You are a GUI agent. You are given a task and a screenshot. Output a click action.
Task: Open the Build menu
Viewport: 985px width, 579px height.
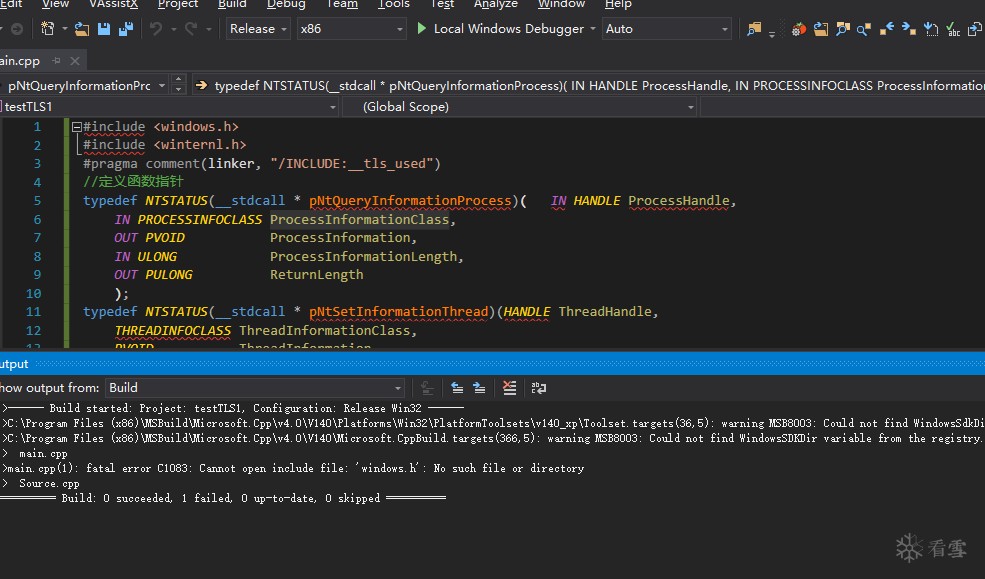pos(232,4)
